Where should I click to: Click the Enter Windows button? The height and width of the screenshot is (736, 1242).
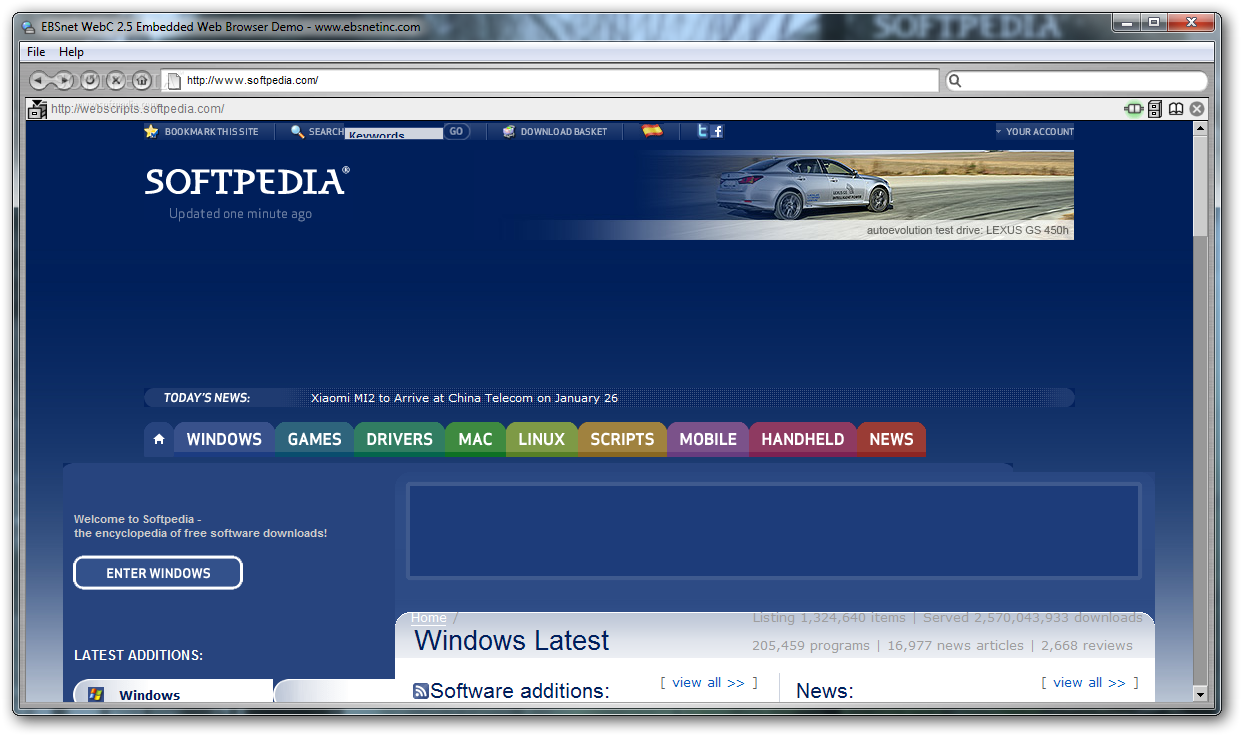[x=158, y=573]
